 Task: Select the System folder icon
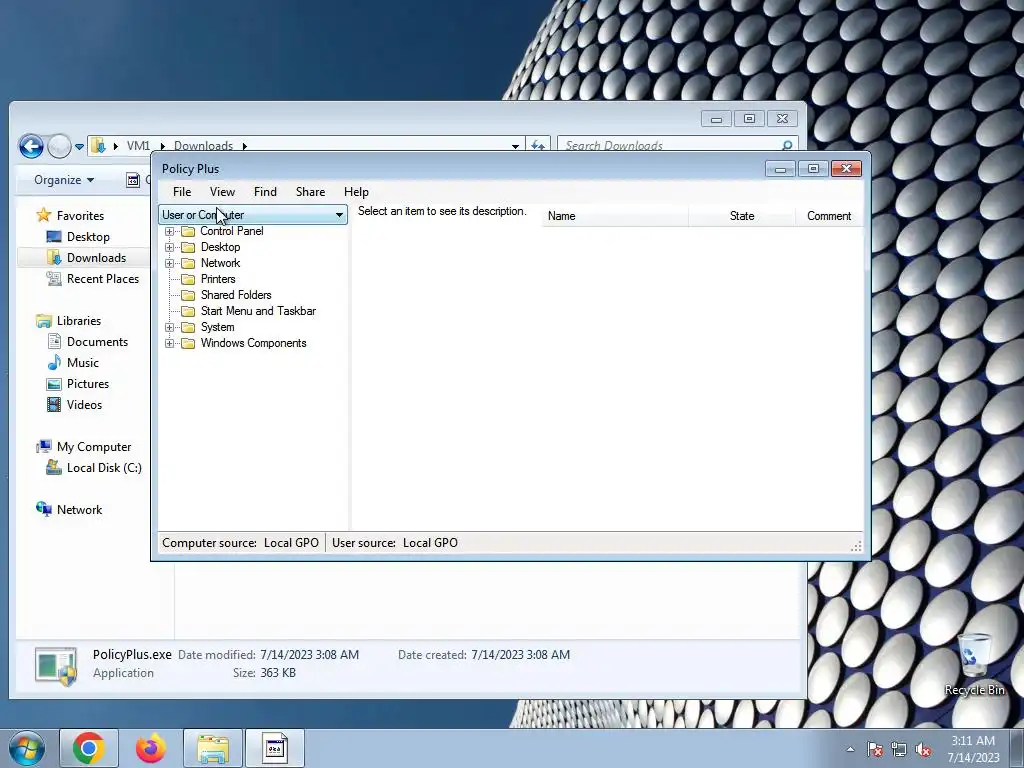188,327
